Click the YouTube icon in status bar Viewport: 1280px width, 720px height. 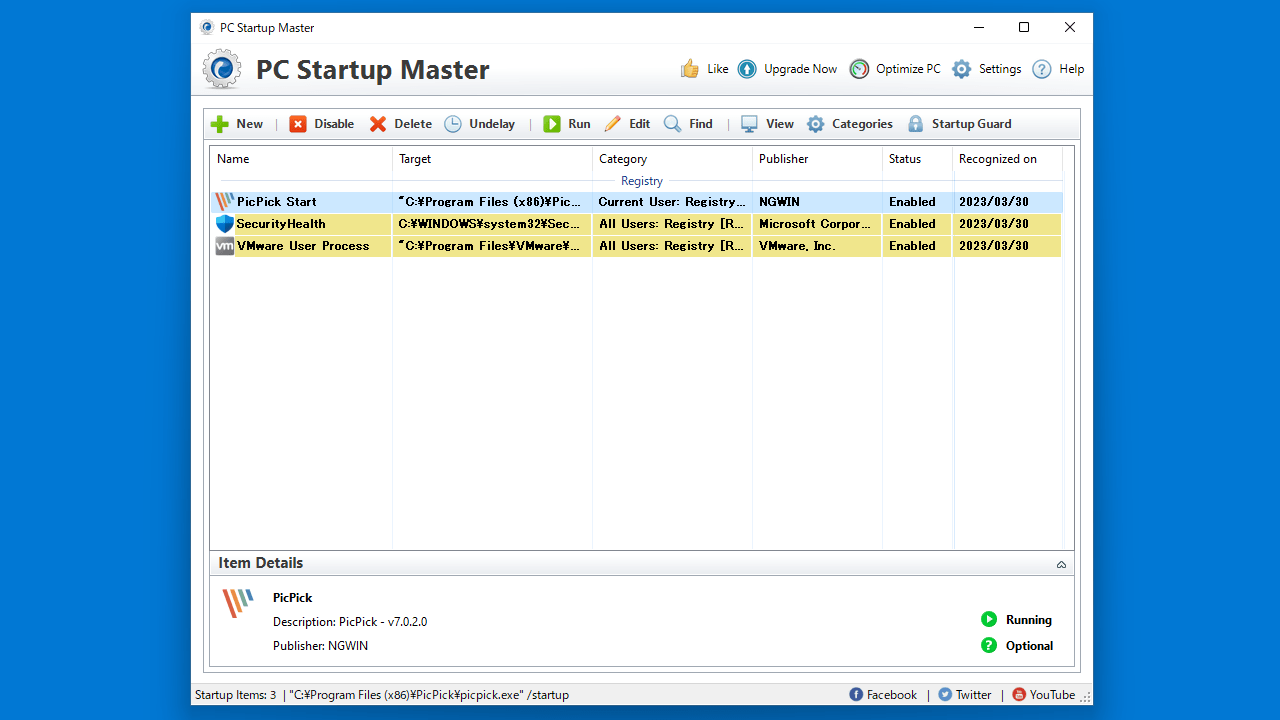coord(1019,694)
